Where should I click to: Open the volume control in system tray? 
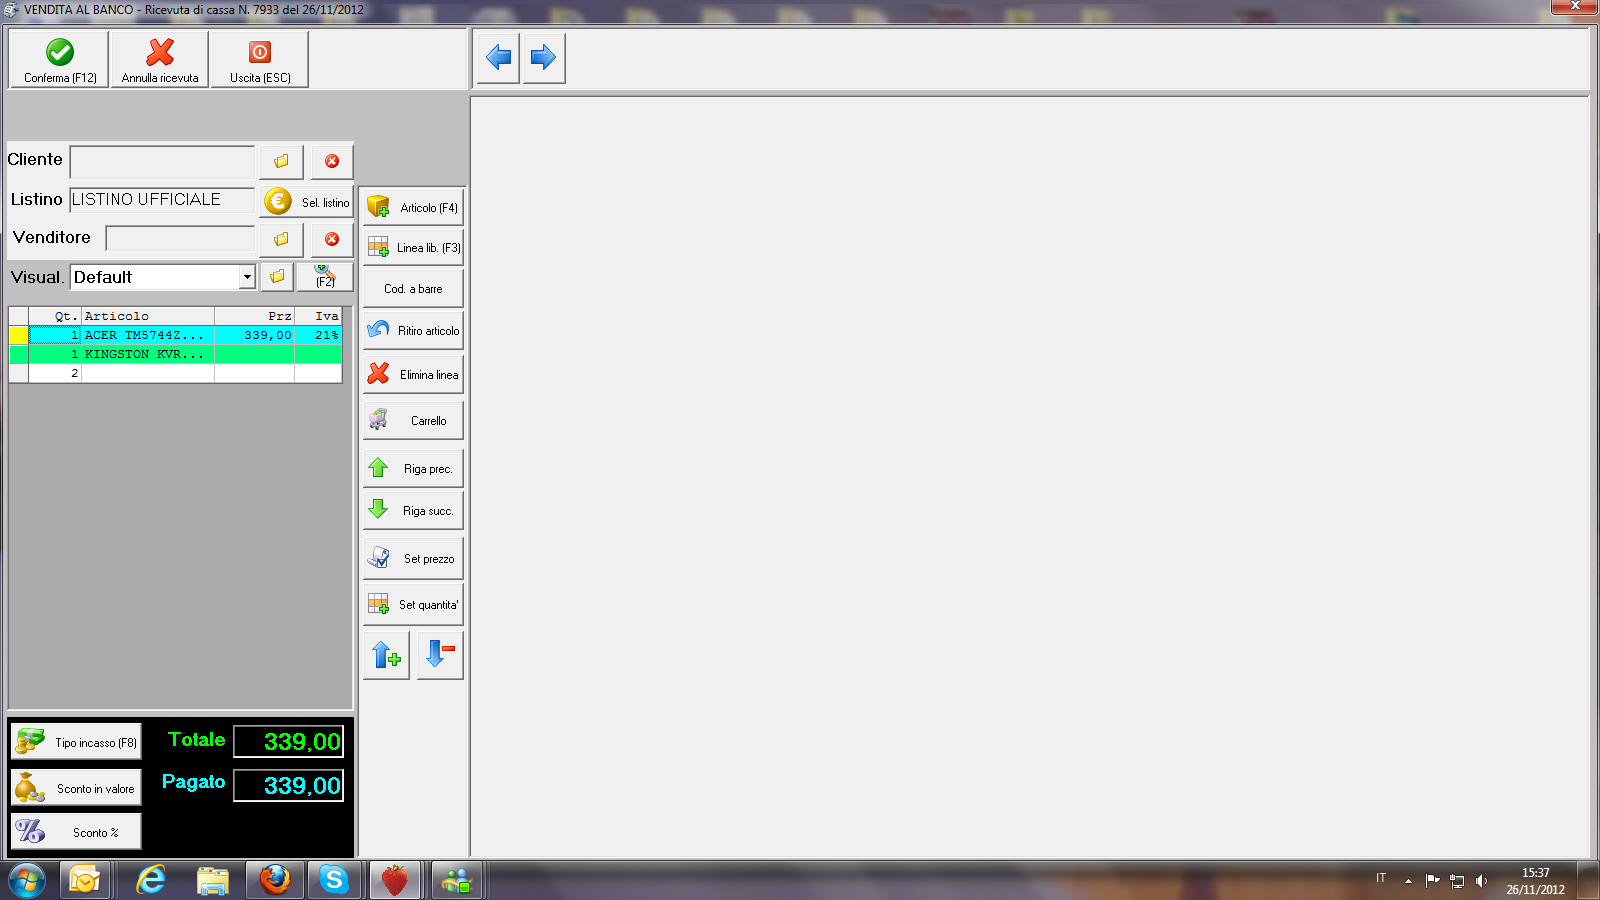(x=1481, y=881)
